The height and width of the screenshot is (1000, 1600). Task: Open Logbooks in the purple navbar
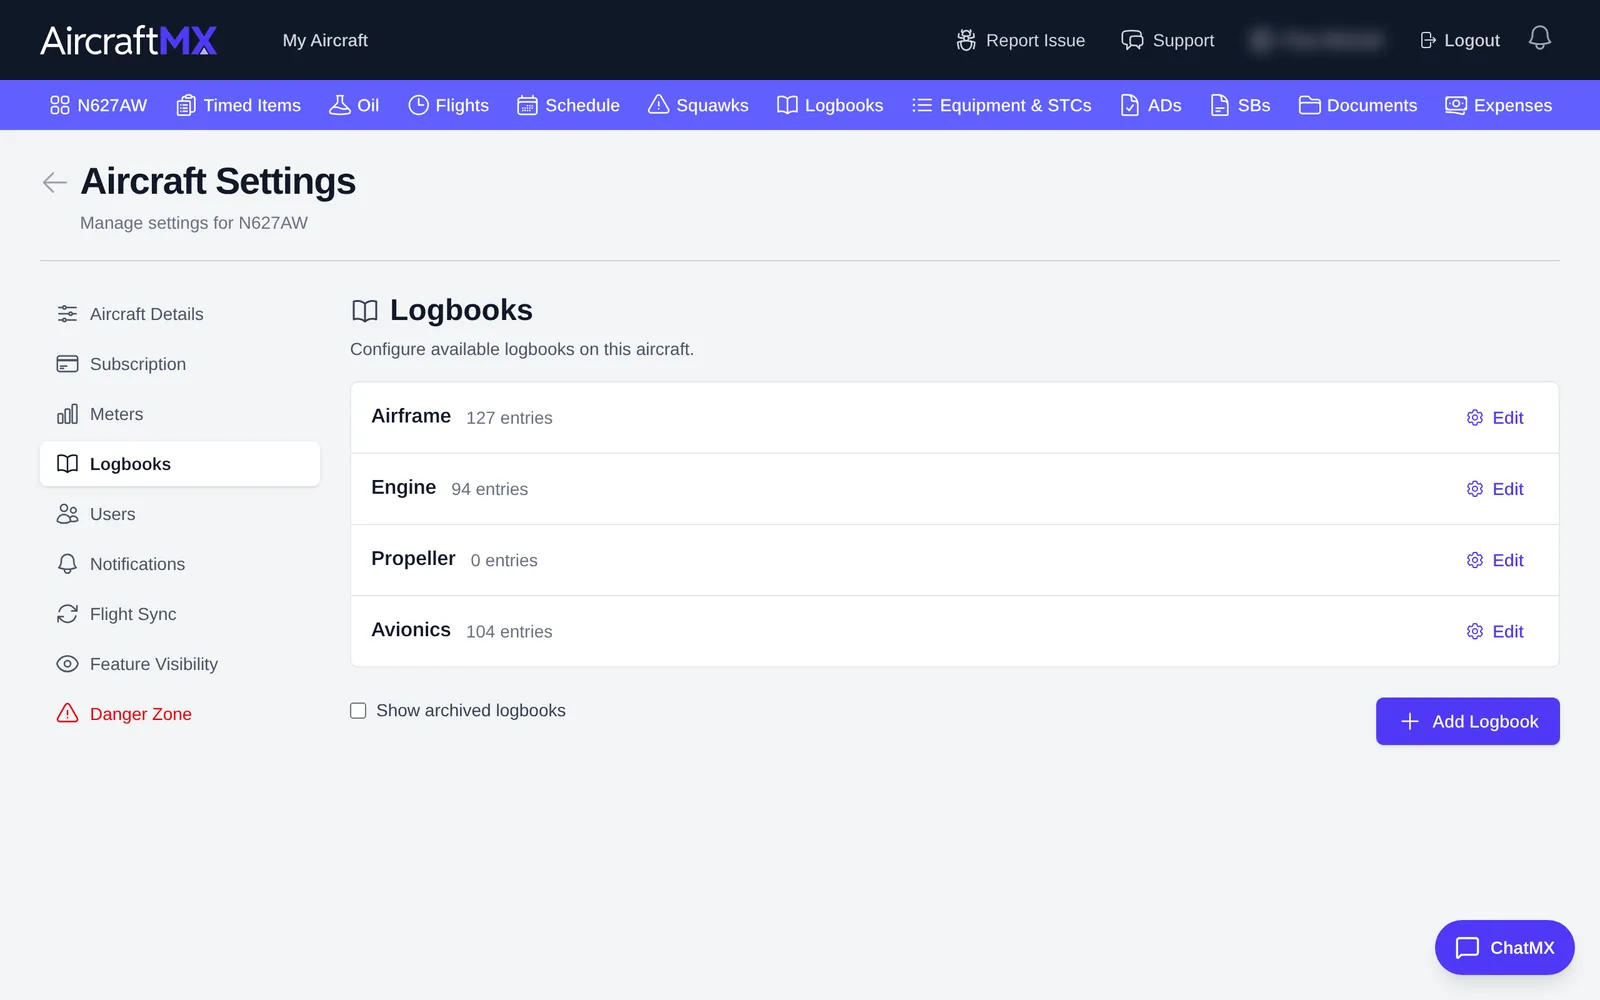point(830,105)
